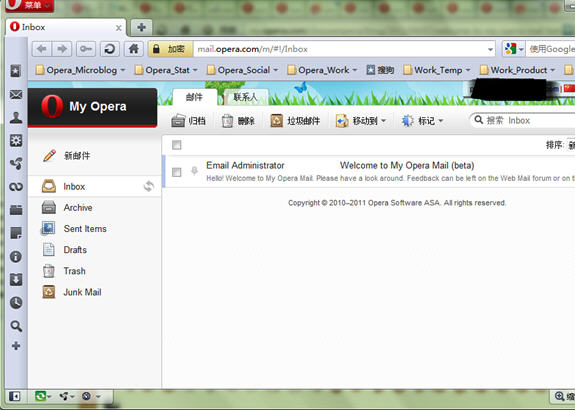Open the 标记 mark dropdown

tap(422, 121)
